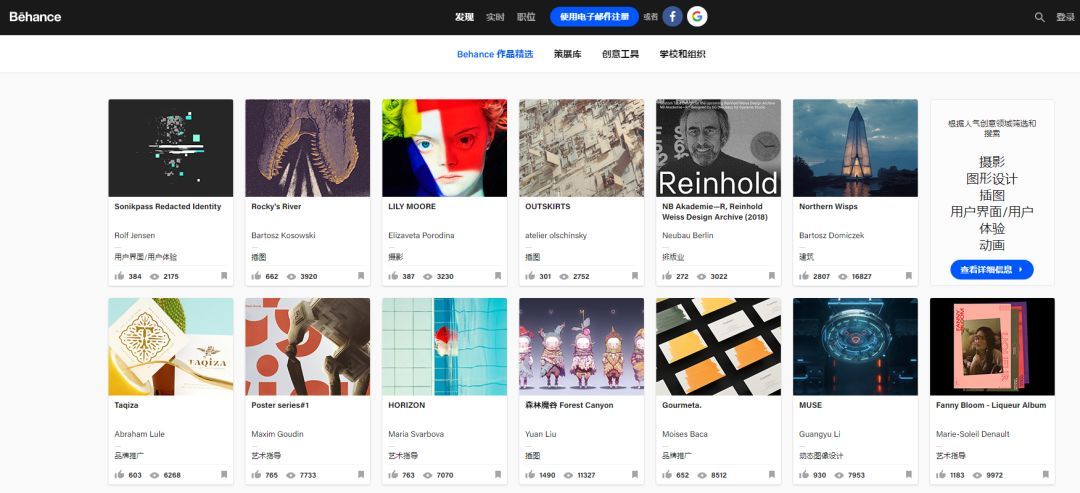1080x493 pixels.
Task: Select the Behance 作品精选 tab
Action: coord(495,54)
